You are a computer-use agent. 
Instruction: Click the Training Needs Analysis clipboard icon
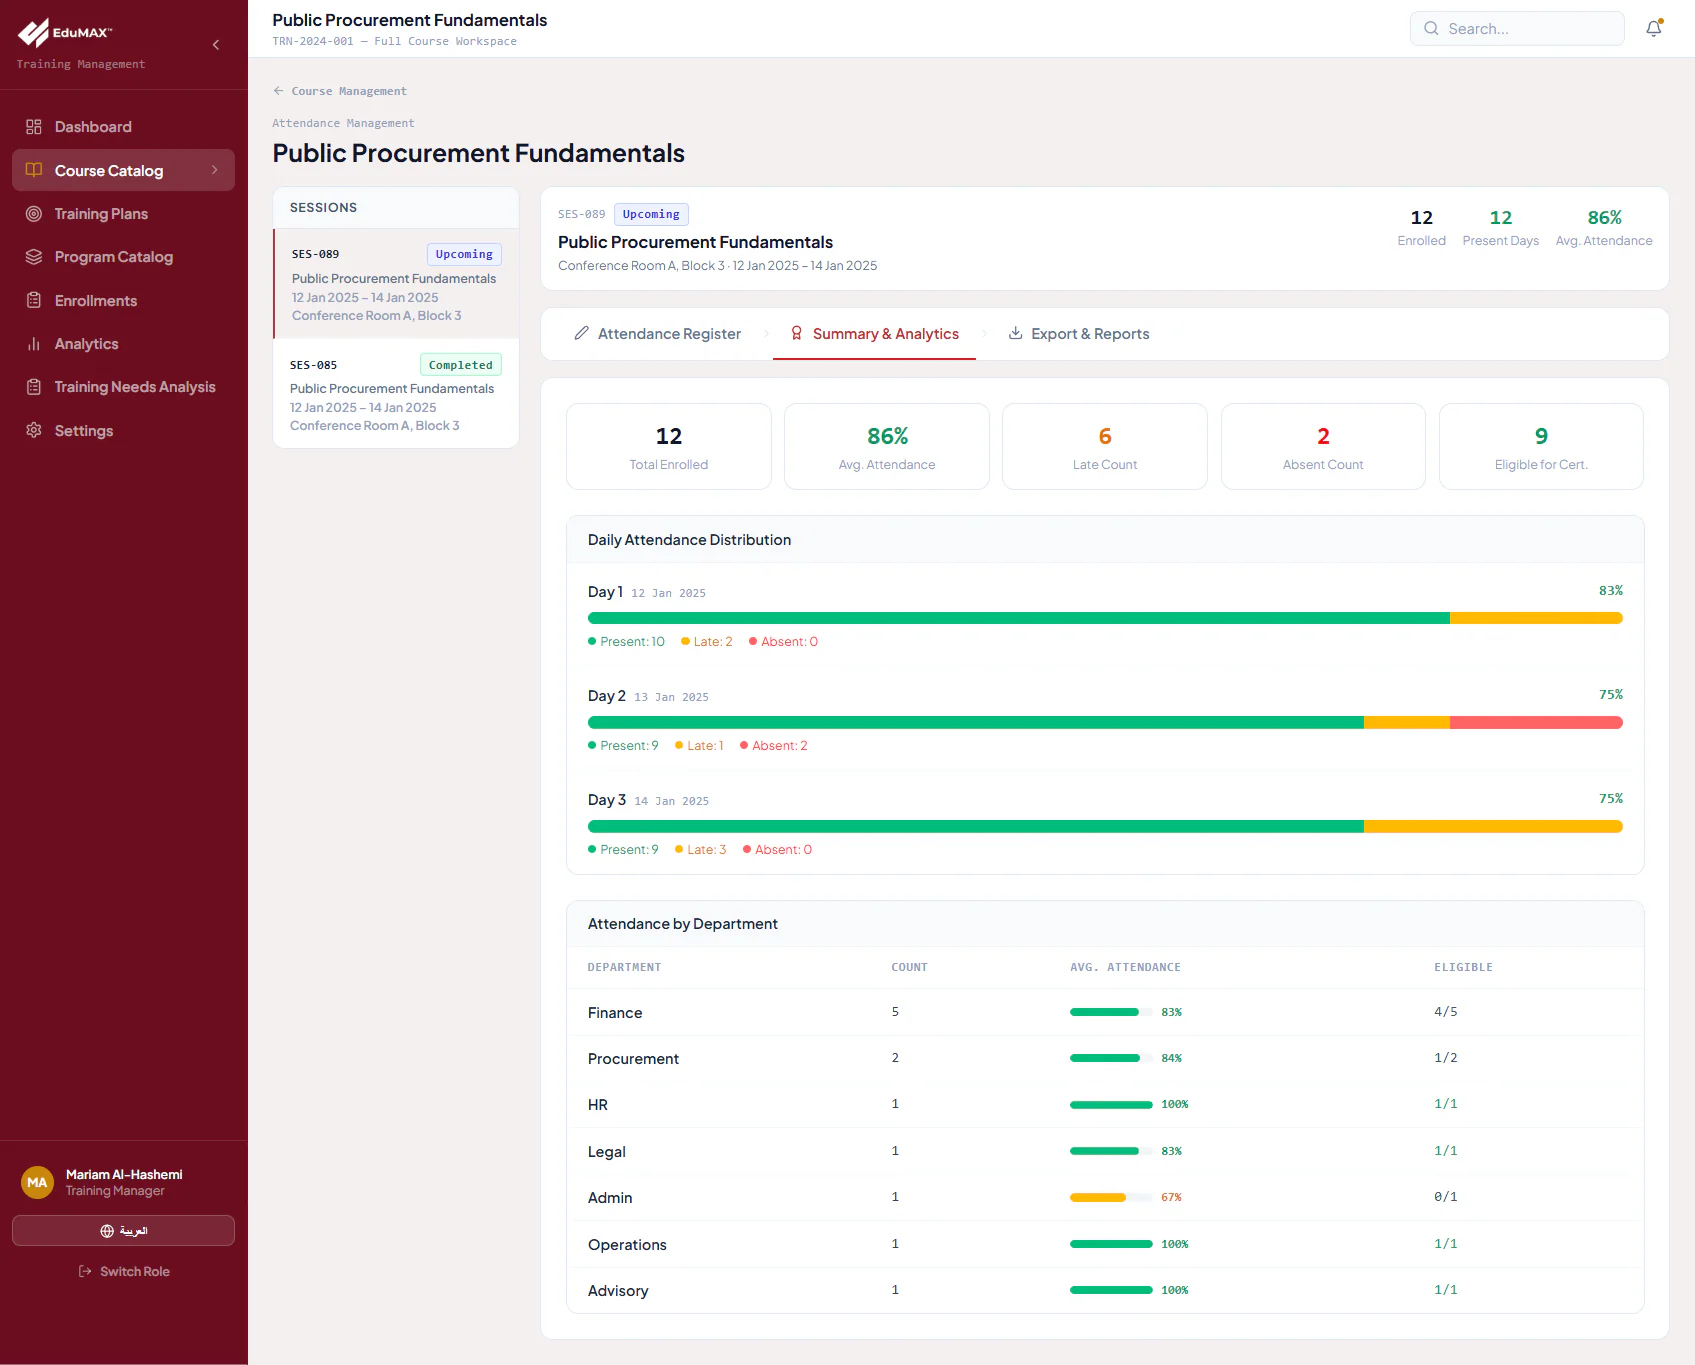click(34, 387)
